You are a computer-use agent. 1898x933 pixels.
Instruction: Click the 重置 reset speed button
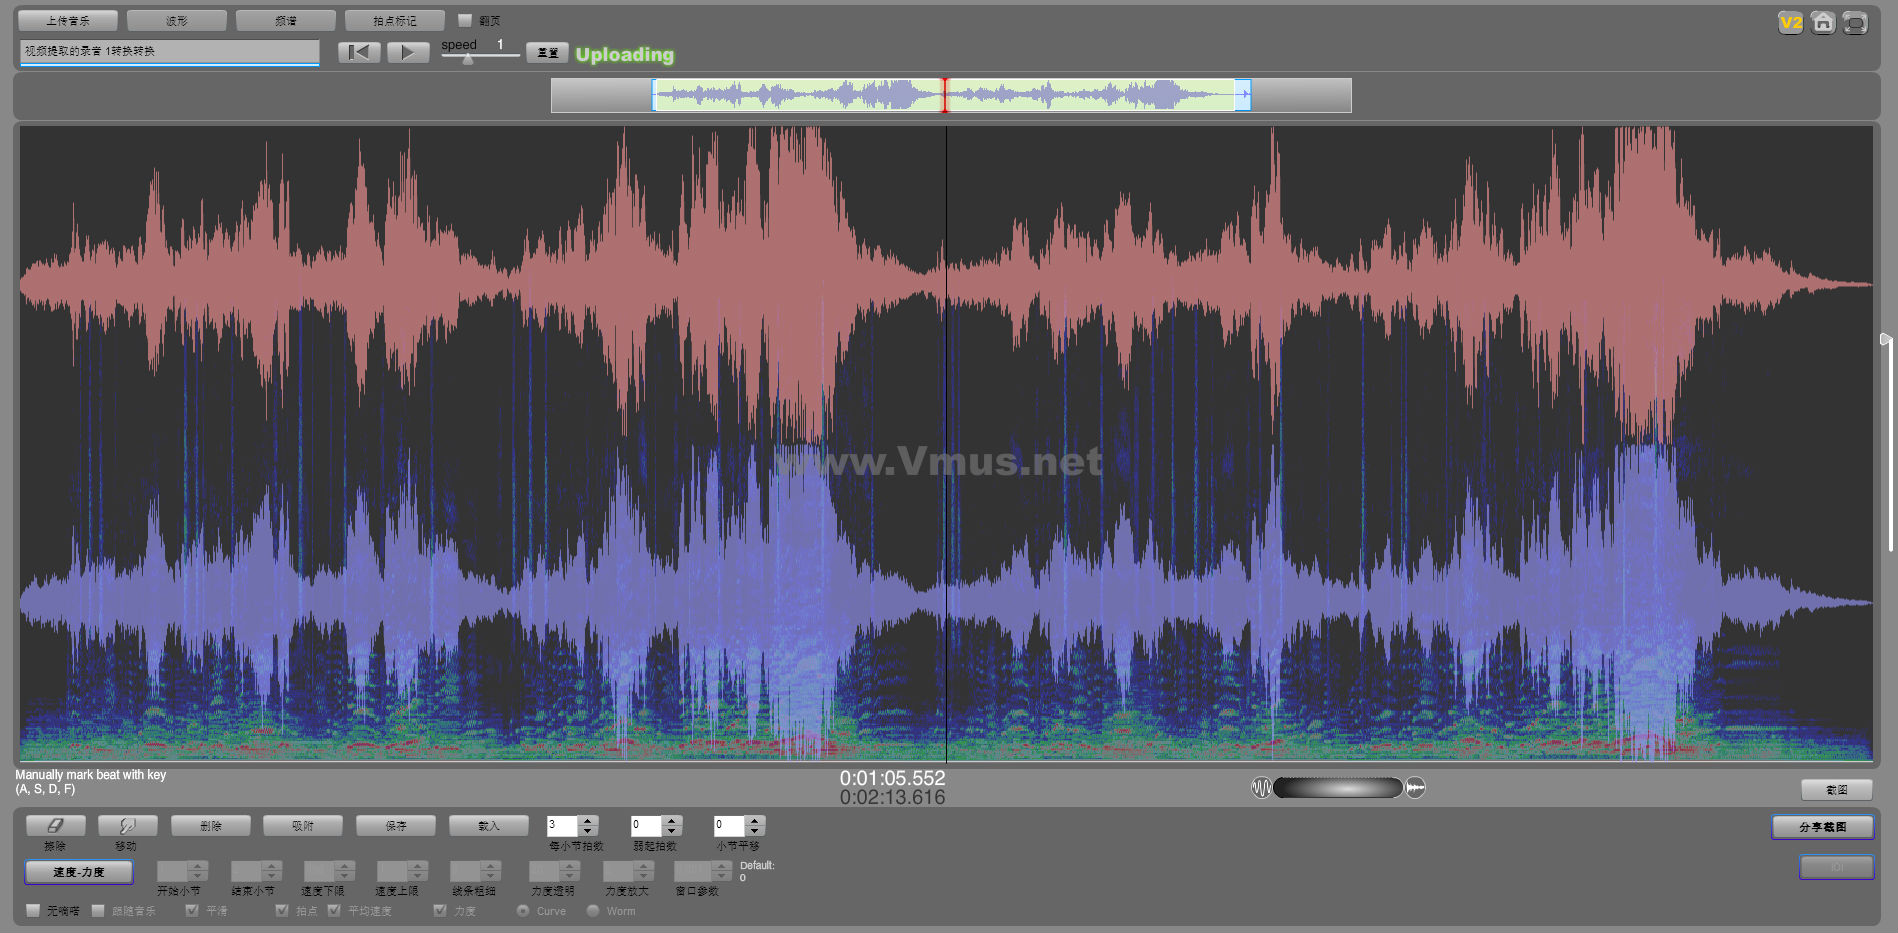[x=548, y=53]
